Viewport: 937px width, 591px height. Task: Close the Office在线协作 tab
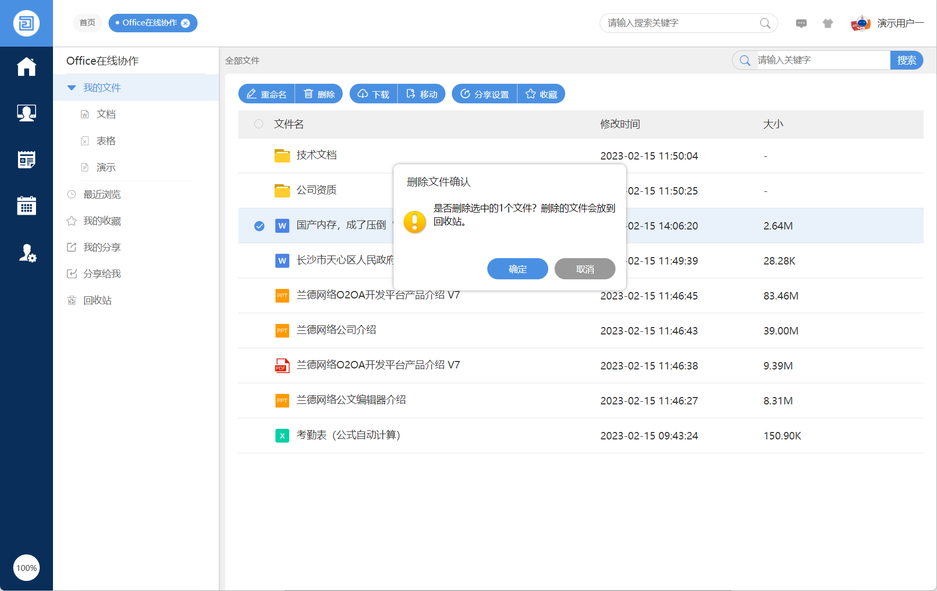tap(186, 23)
